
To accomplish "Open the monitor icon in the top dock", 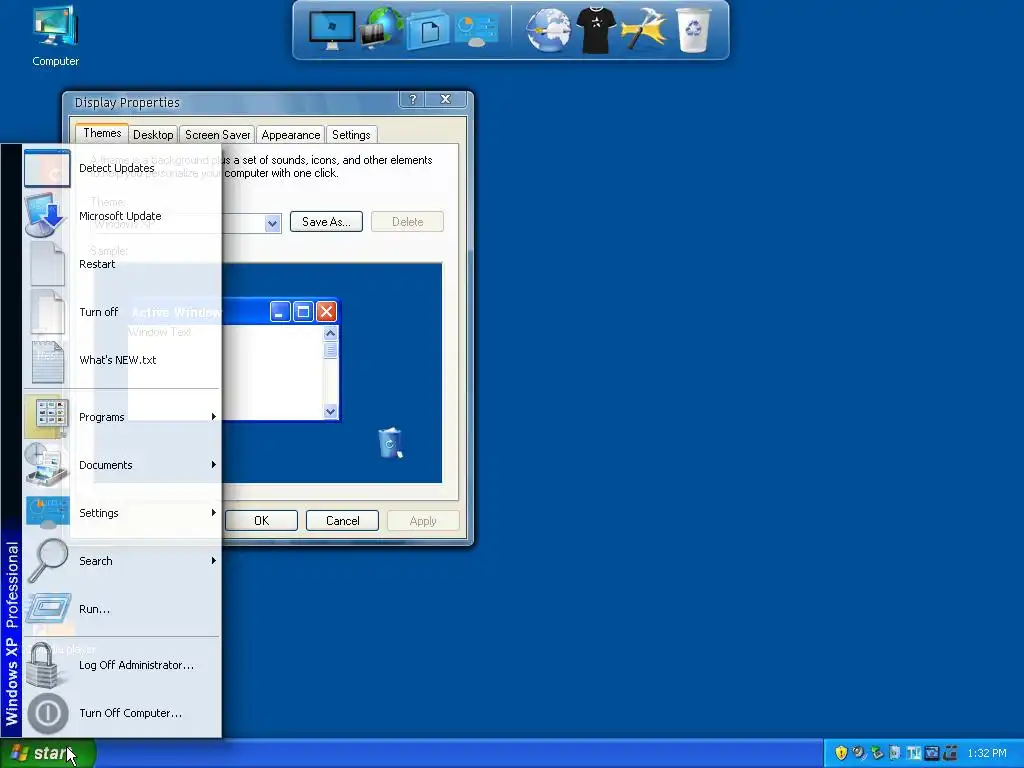I will pyautogui.click(x=332, y=29).
